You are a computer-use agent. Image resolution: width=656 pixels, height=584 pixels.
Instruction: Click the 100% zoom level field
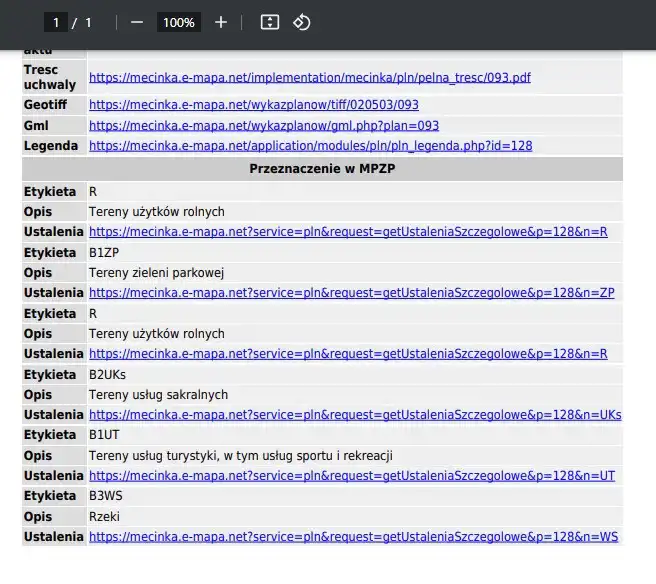point(179,22)
